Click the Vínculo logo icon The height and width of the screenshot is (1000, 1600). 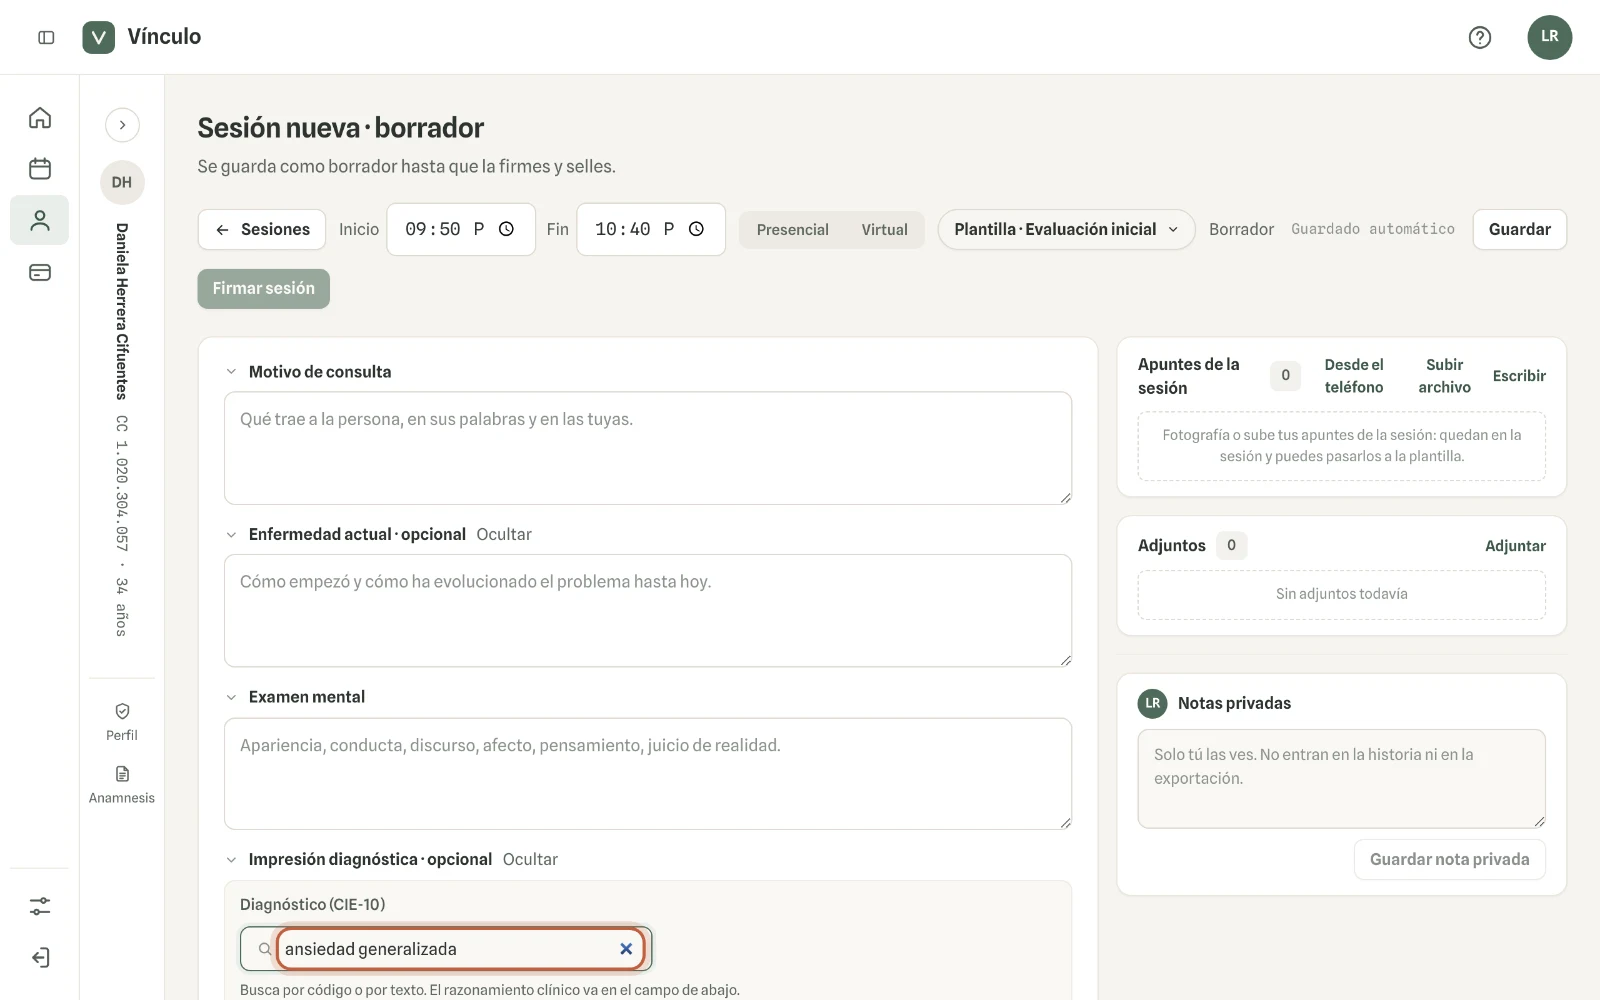(x=98, y=37)
